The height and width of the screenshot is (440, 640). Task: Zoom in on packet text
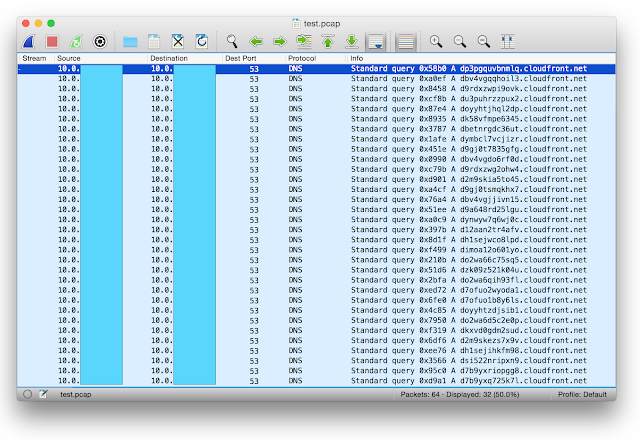pos(436,41)
